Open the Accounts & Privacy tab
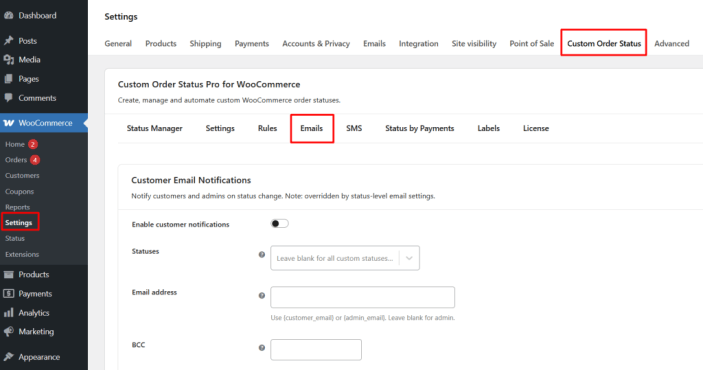703x370 pixels. 316,44
